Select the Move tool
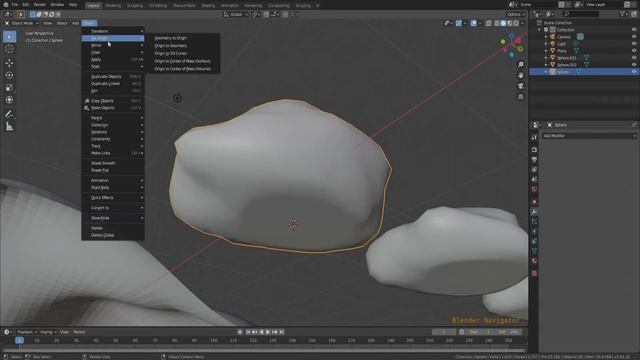Viewport: 640px width, 360px height. (x=9, y=63)
